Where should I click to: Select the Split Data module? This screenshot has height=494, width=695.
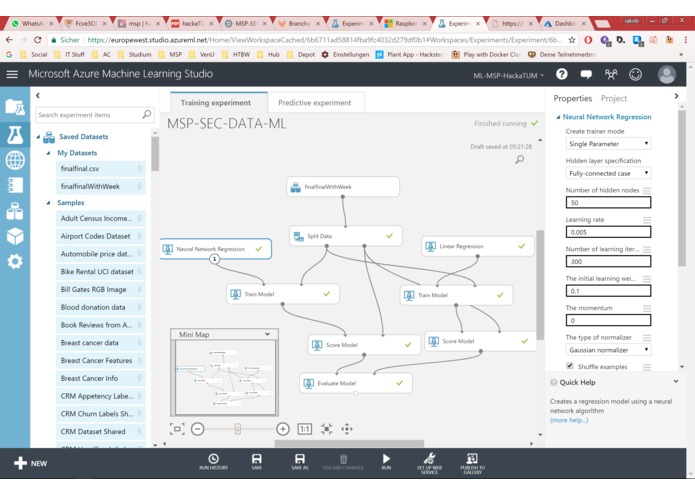coord(345,236)
